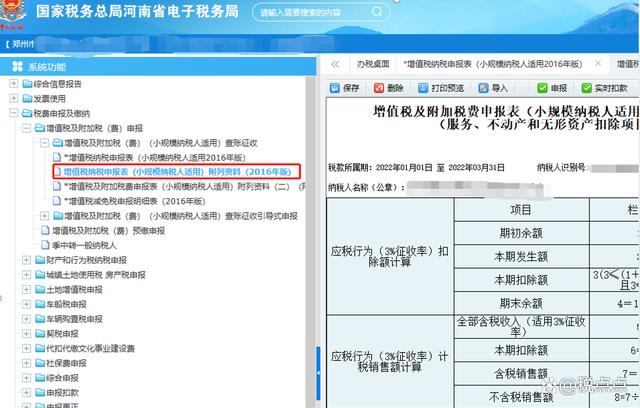The image size is (640, 408).
Task: Switch to the 办税桌面 tab
Action: click(373, 64)
